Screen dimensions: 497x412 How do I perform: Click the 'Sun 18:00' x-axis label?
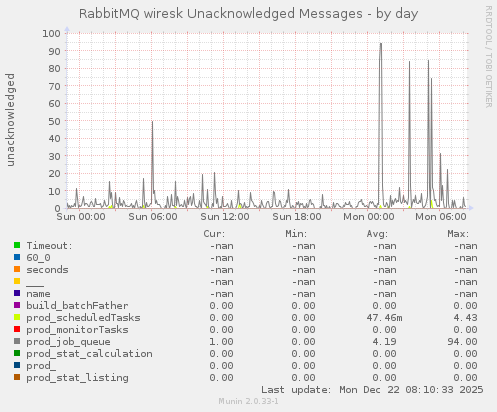click(x=297, y=217)
